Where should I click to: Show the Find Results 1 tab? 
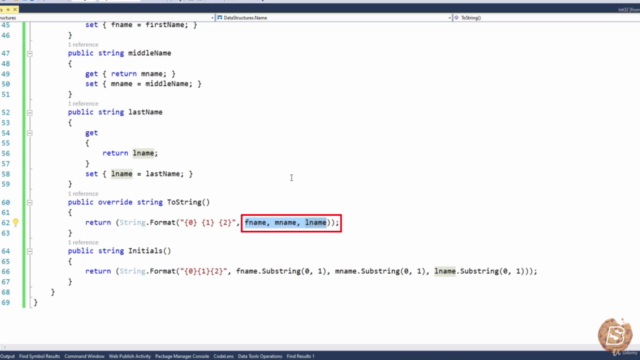pyautogui.click(x=300, y=356)
